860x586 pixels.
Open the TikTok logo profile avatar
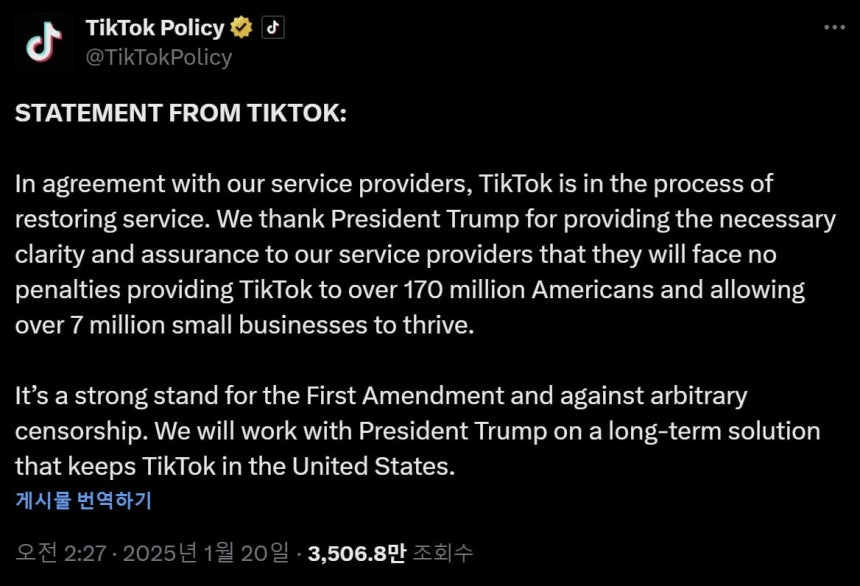click(44, 42)
